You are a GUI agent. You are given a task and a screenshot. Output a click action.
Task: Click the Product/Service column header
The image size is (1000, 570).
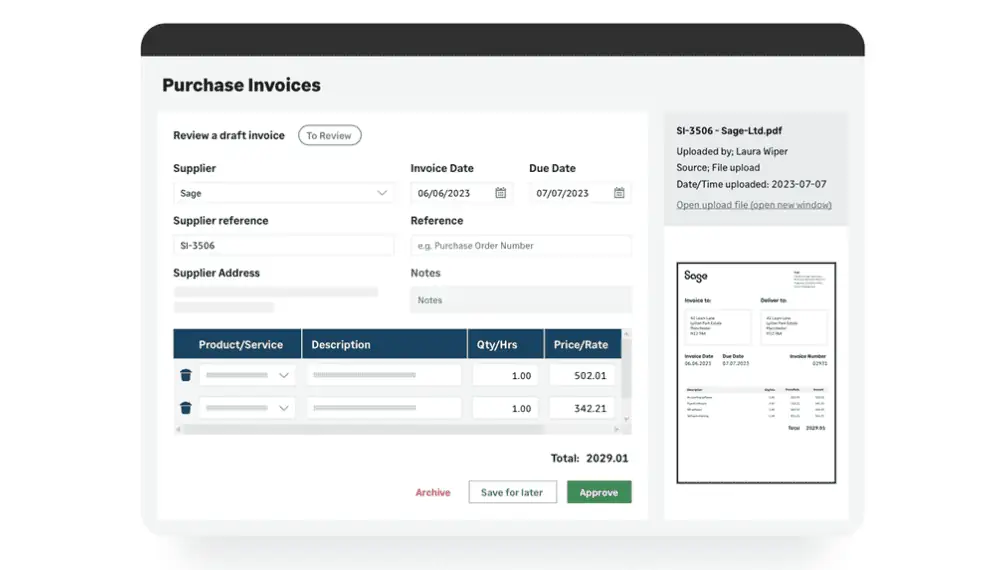pyautogui.click(x=237, y=344)
